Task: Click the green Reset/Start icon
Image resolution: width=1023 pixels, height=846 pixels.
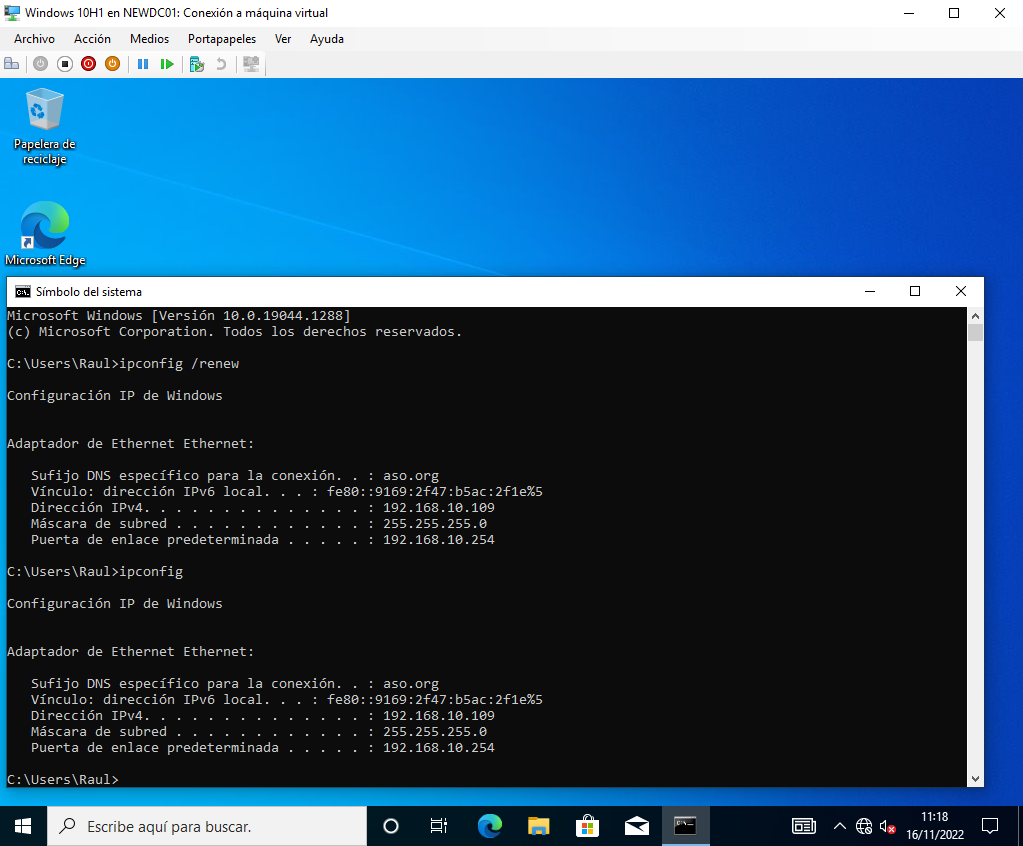Action: 167,64
